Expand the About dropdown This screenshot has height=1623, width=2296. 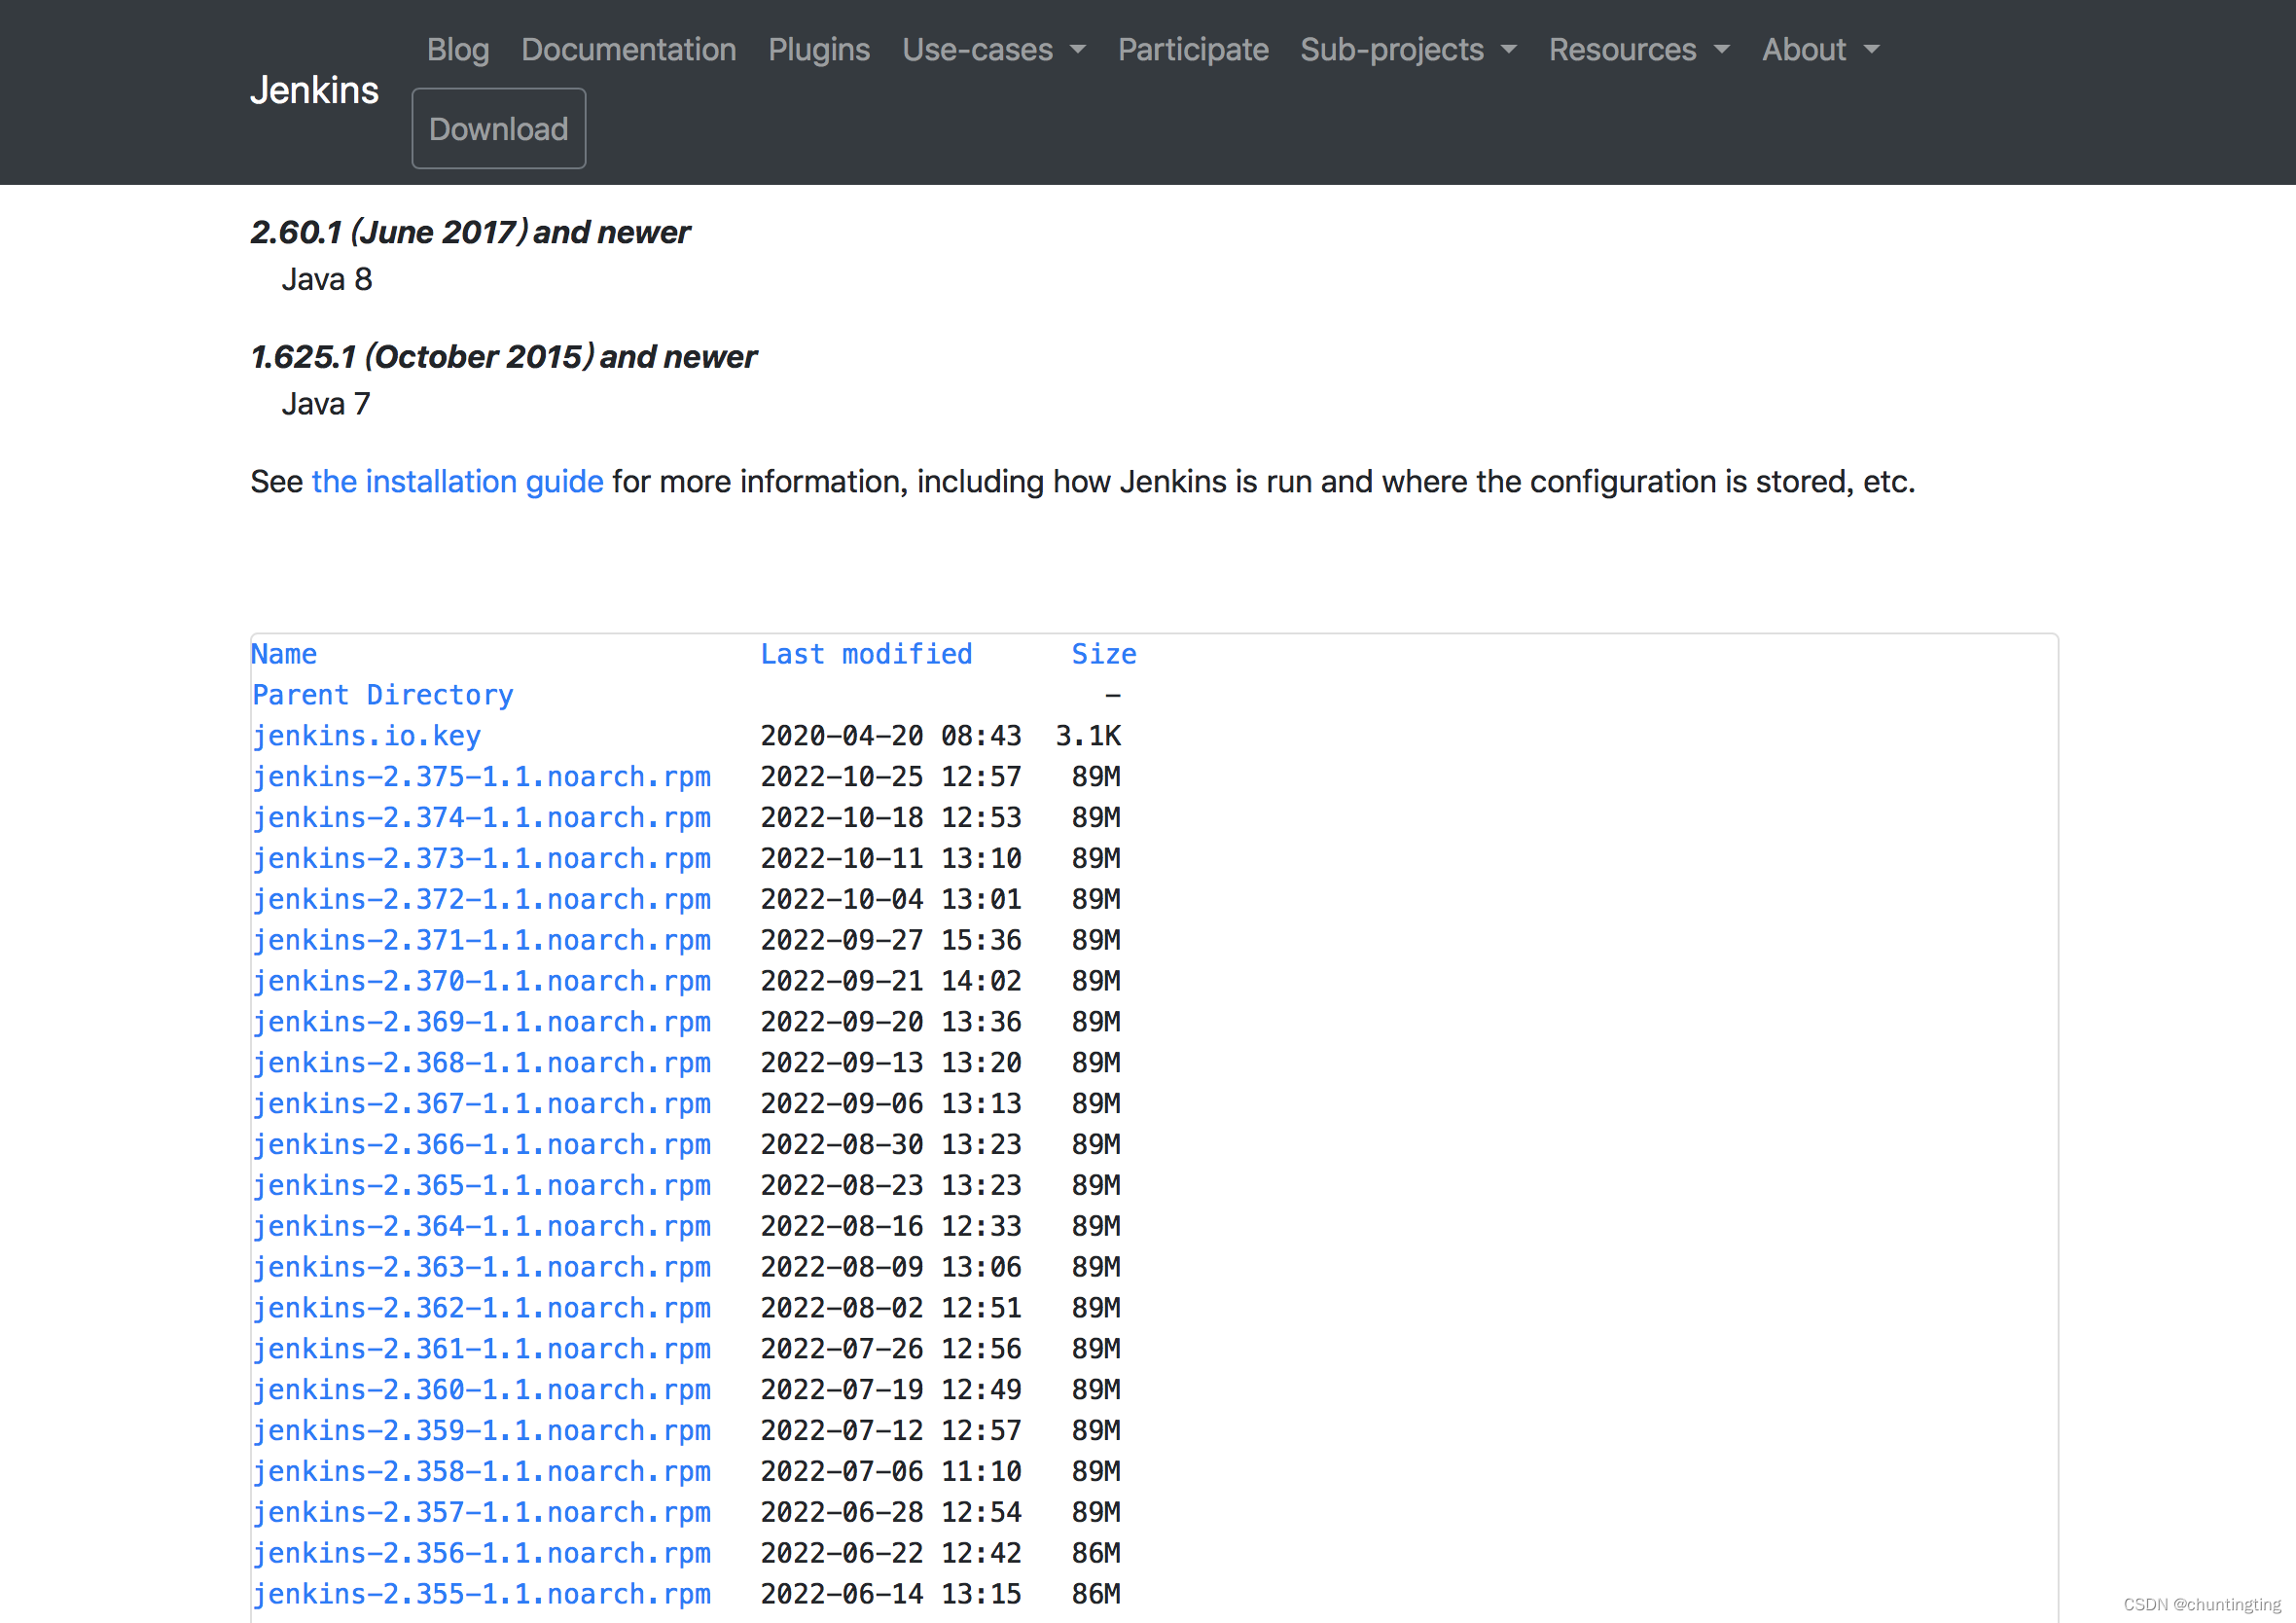1821,49
